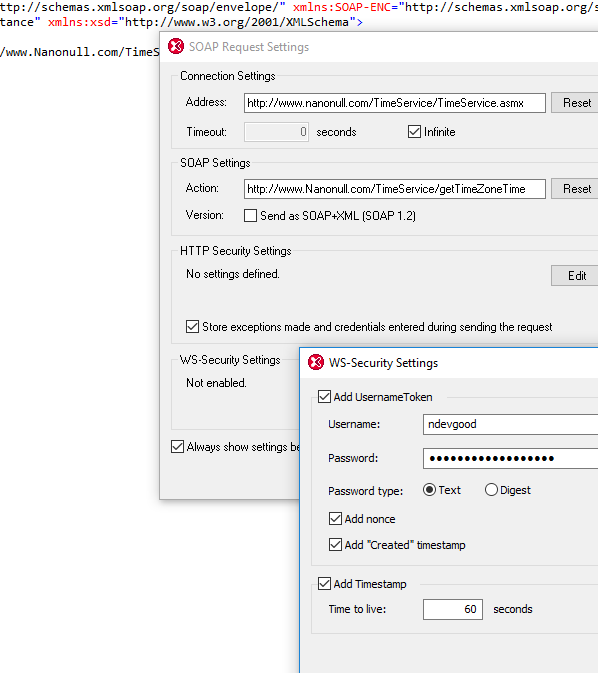Screen dimensions: 598x673
Task: Uncheck Add UsernameToken option
Action: tap(324, 397)
